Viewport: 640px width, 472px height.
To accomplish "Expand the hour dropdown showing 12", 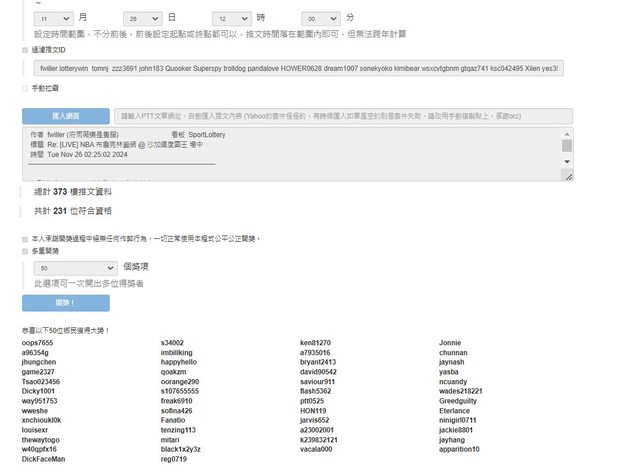I will [233, 18].
